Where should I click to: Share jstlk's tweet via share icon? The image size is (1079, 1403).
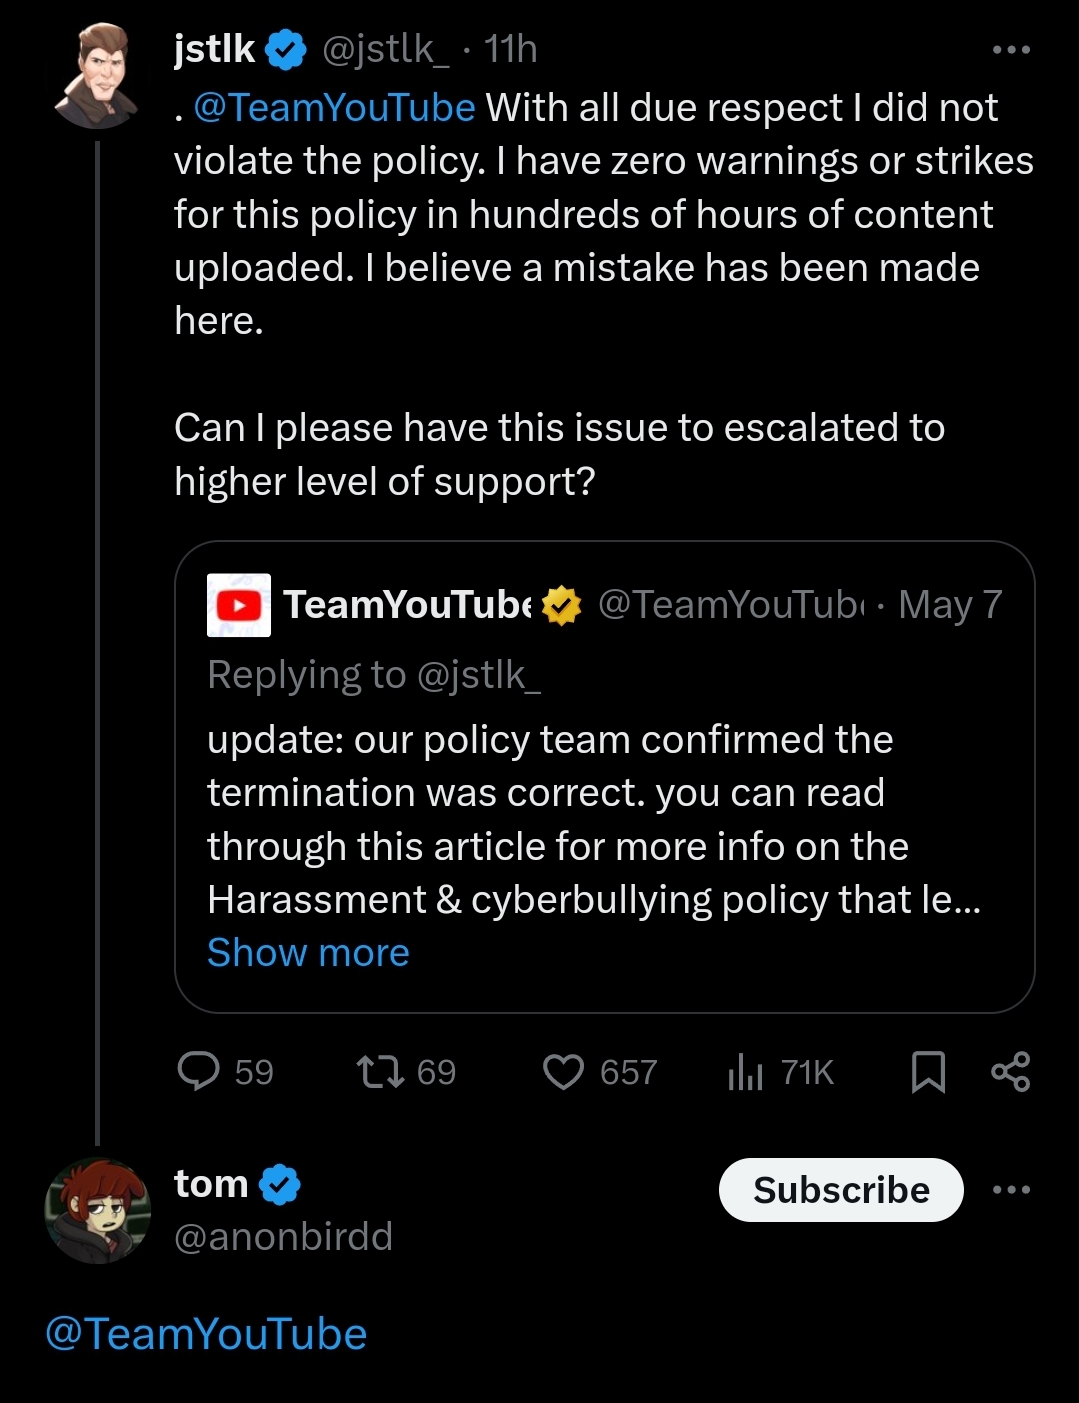click(x=1010, y=1072)
